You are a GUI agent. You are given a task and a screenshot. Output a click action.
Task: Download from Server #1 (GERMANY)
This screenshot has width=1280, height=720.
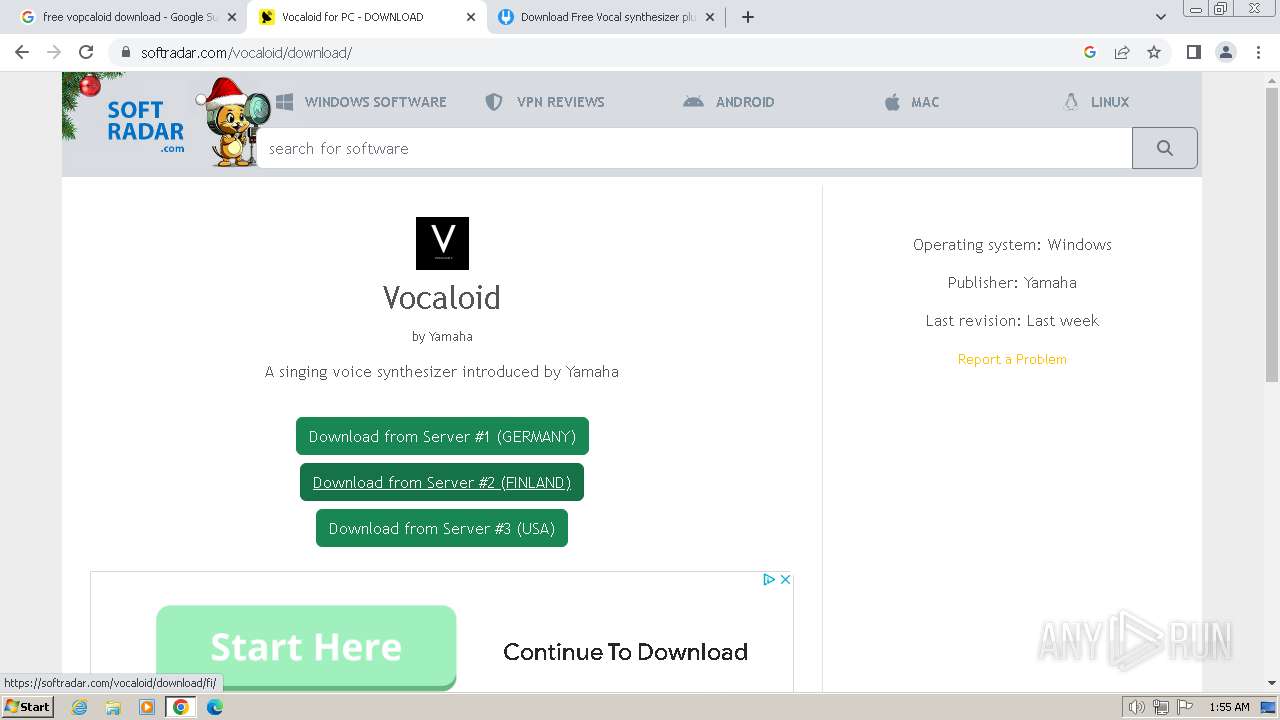tap(442, 436)
